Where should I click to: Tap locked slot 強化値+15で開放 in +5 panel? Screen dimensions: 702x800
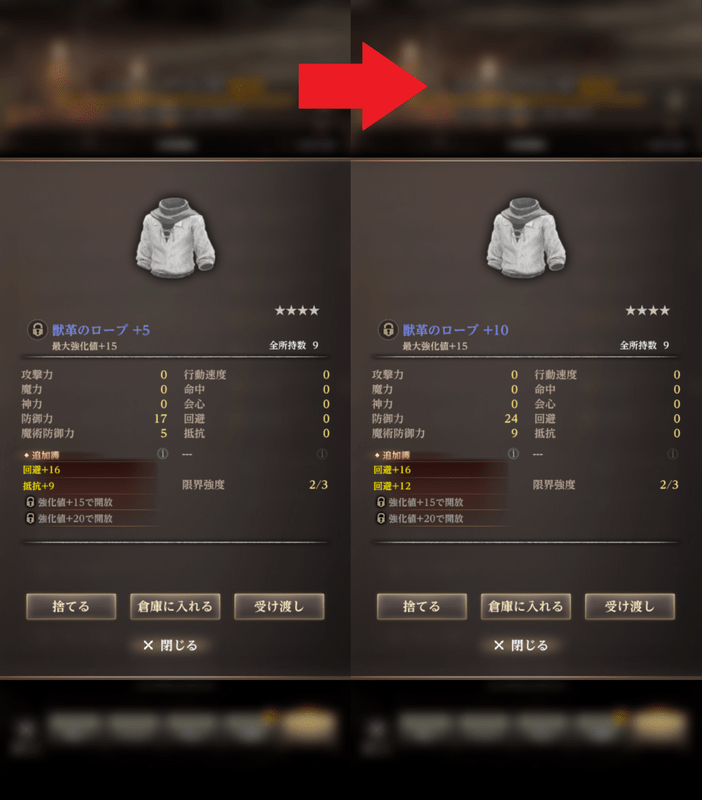[90, 502]
